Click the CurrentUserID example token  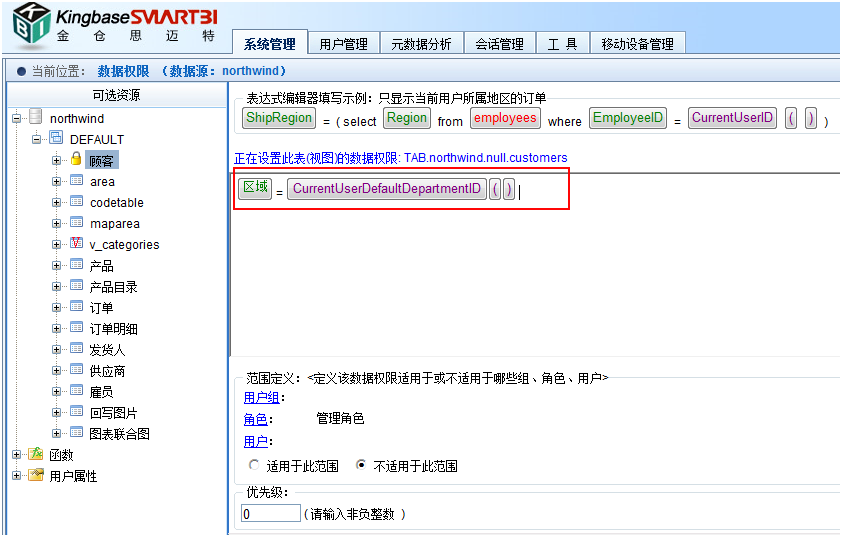click(732, 118)
